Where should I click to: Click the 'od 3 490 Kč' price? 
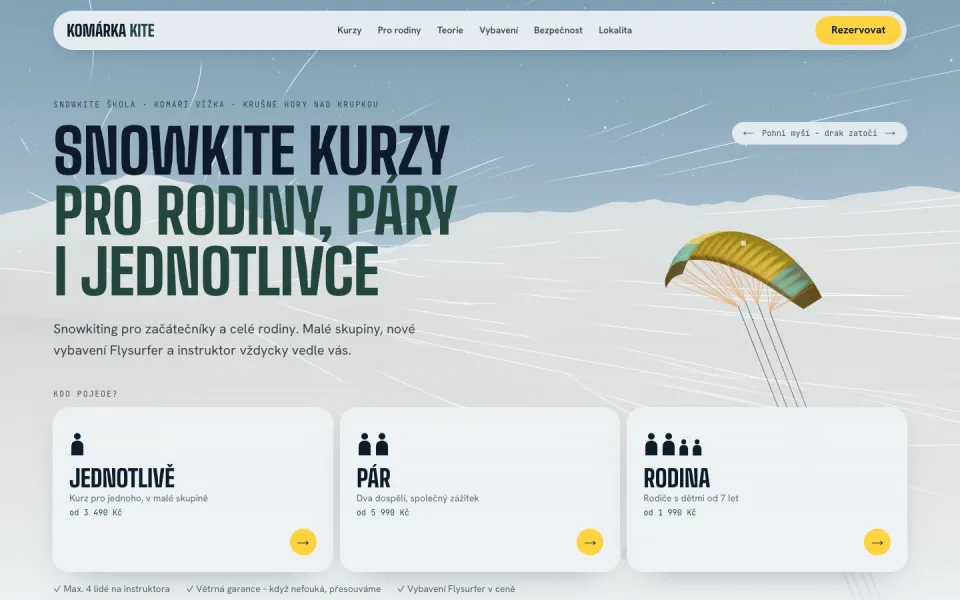96,512
